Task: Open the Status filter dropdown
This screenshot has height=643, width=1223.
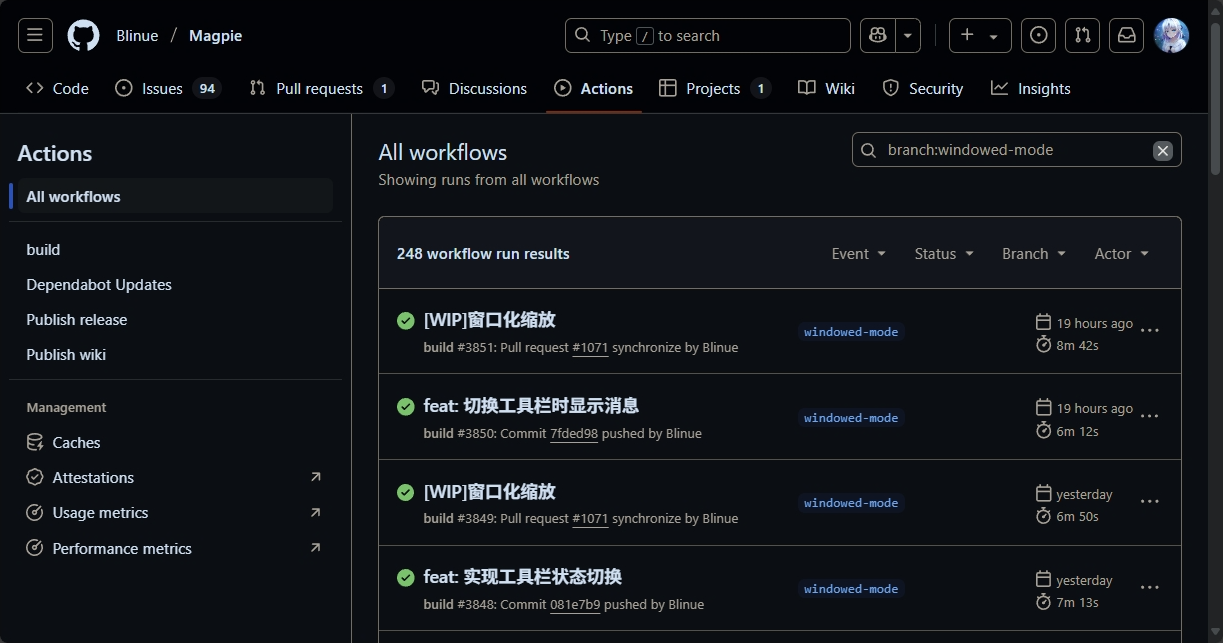Action: 944,254
